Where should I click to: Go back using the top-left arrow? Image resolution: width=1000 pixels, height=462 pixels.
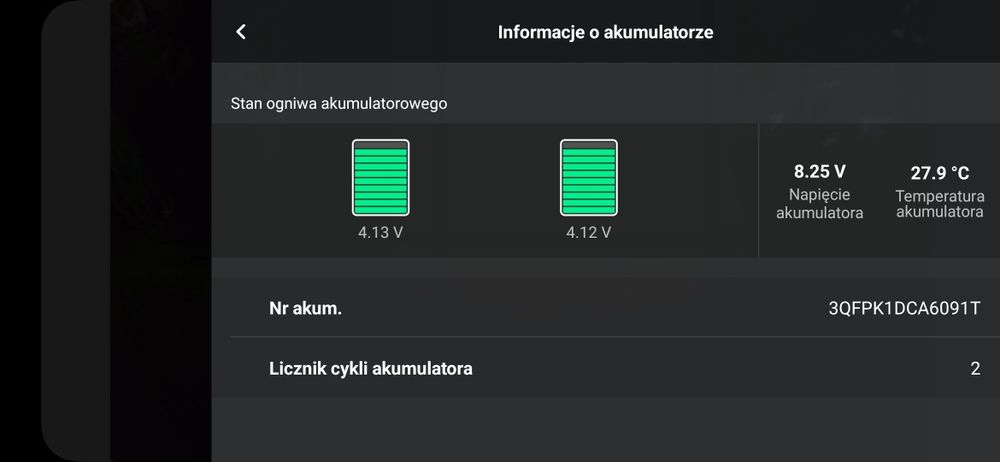(x=241, y=32)
